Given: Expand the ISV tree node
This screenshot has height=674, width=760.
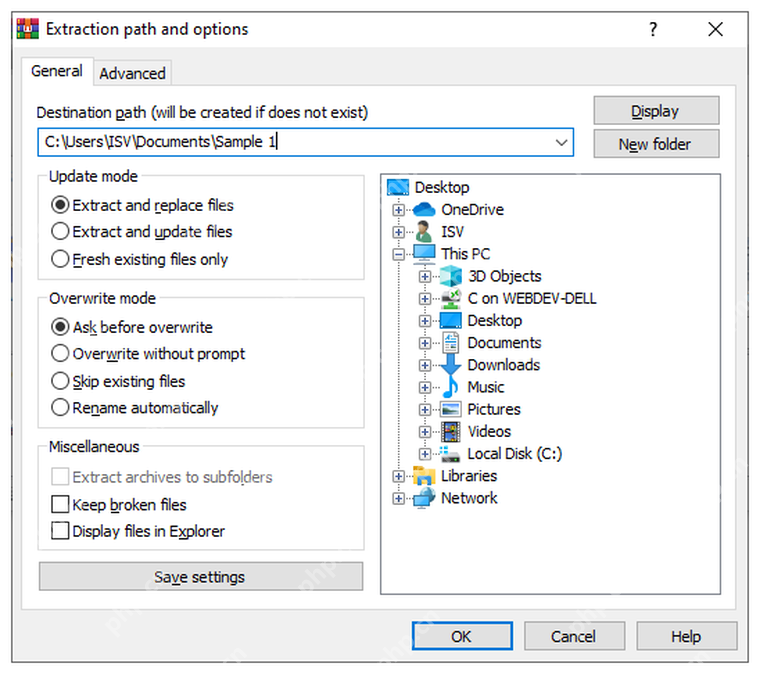Looking at the screenshot, I should pyautogui.click(x=398, y=232).
